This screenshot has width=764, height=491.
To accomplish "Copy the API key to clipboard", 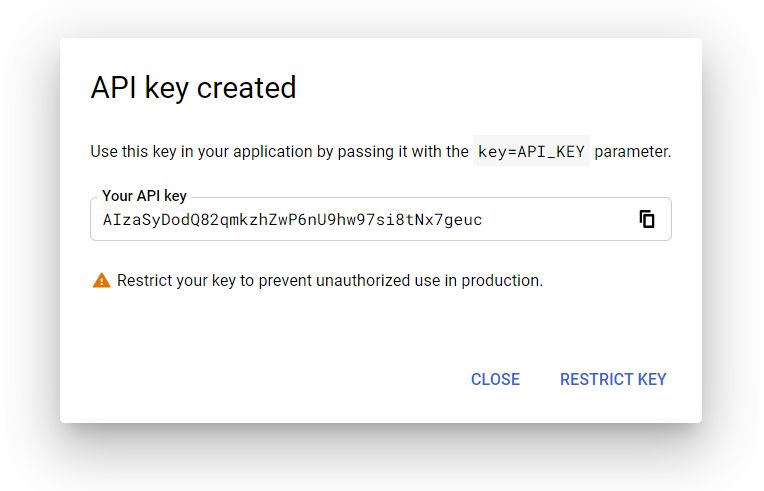I will [647, 219].
